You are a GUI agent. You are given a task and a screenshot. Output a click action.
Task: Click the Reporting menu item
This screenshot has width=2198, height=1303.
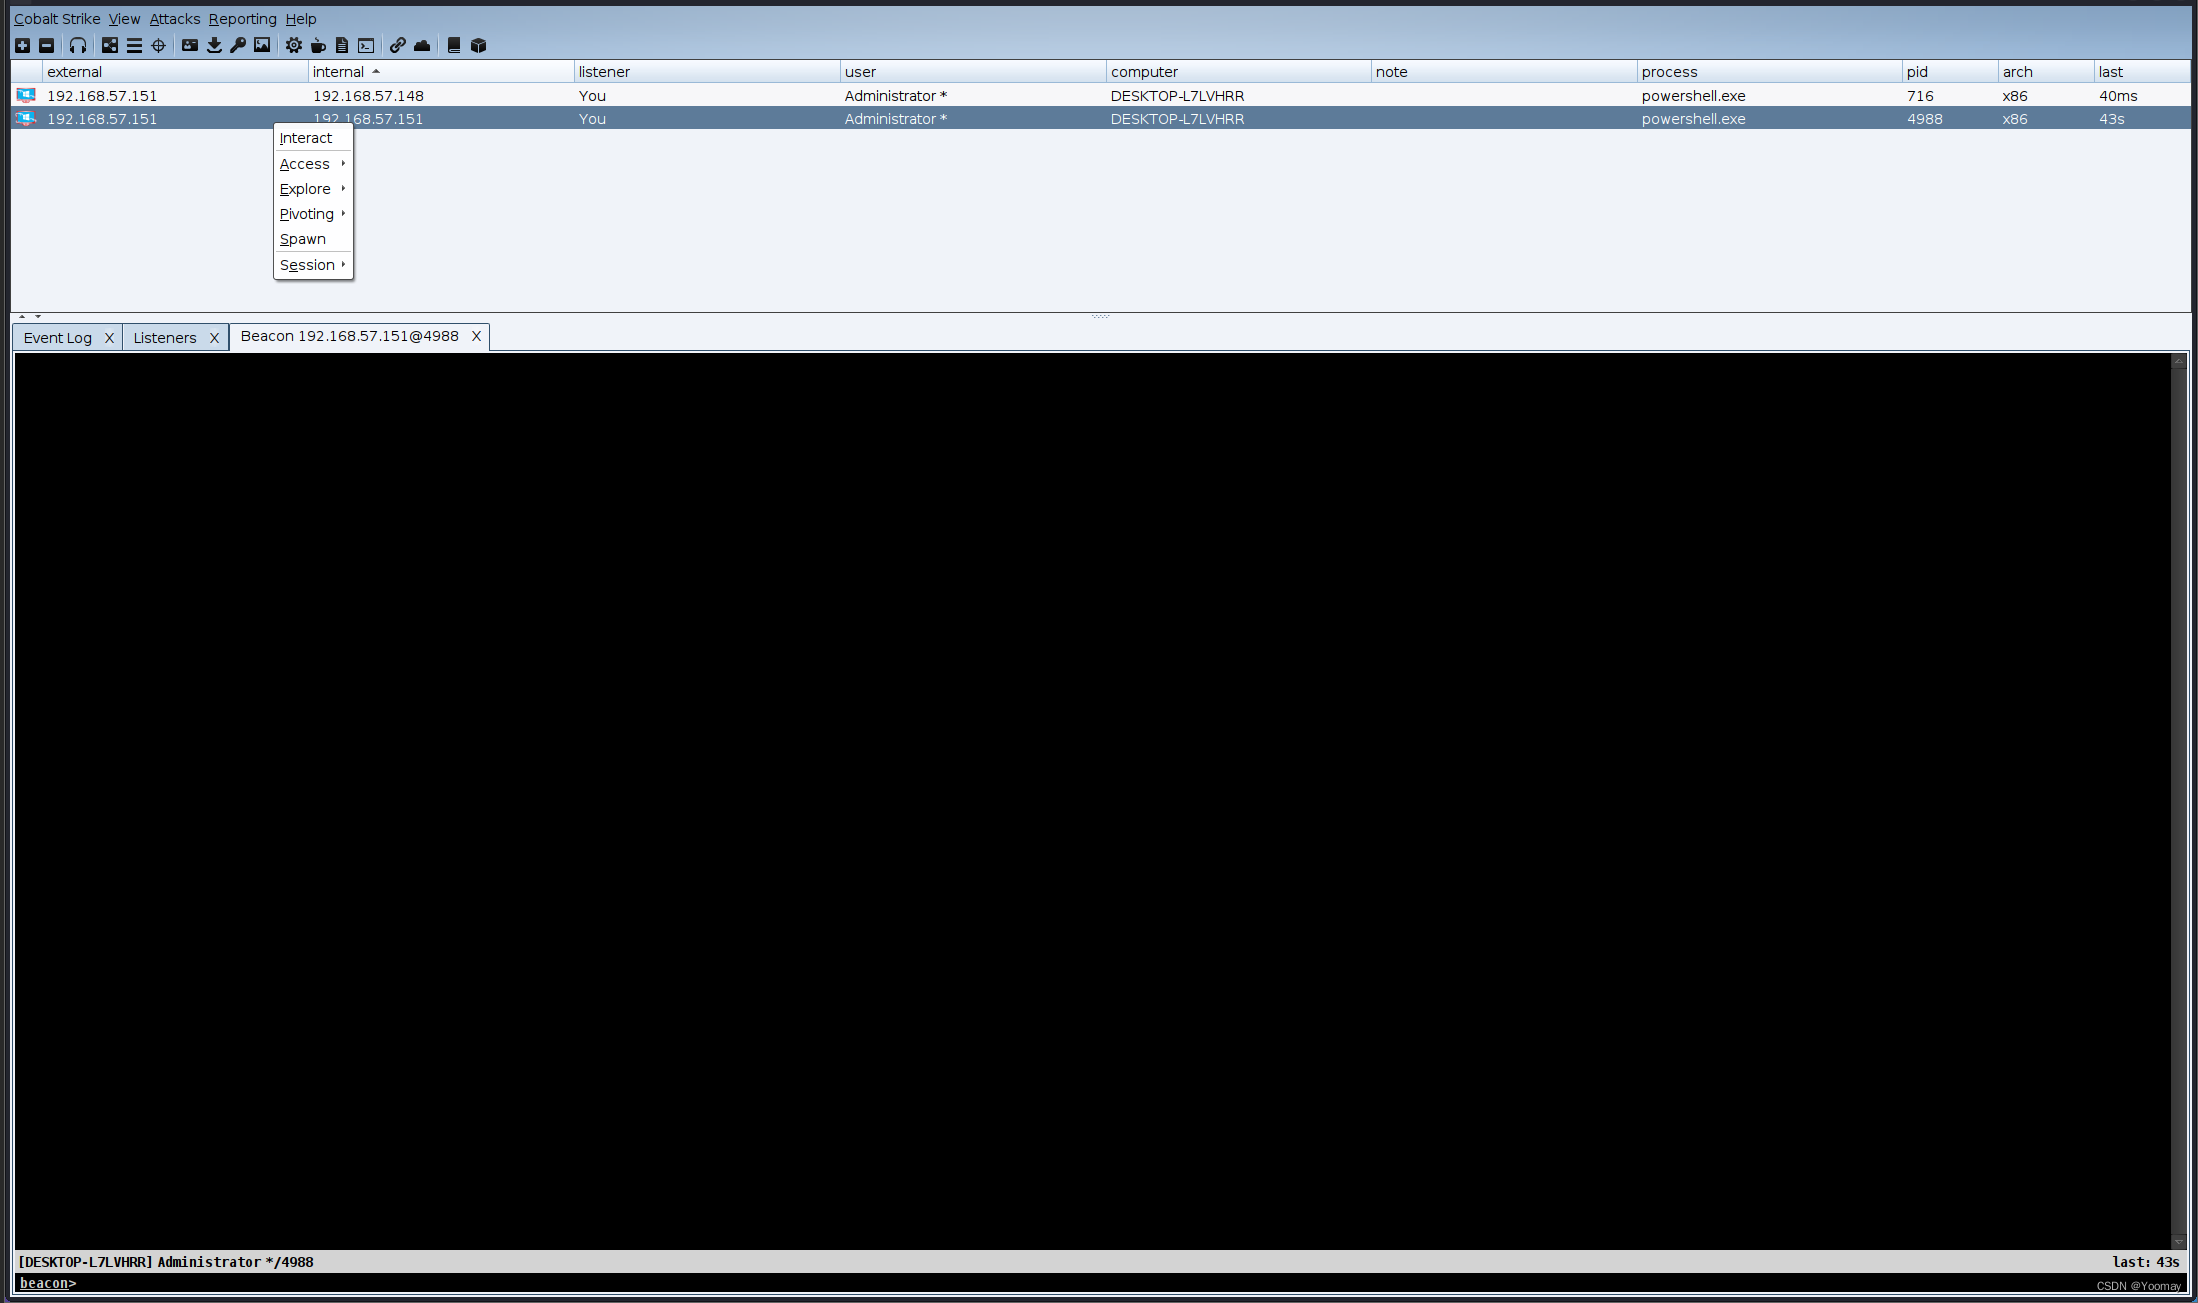pyautogui.click(x=242, y=19)
